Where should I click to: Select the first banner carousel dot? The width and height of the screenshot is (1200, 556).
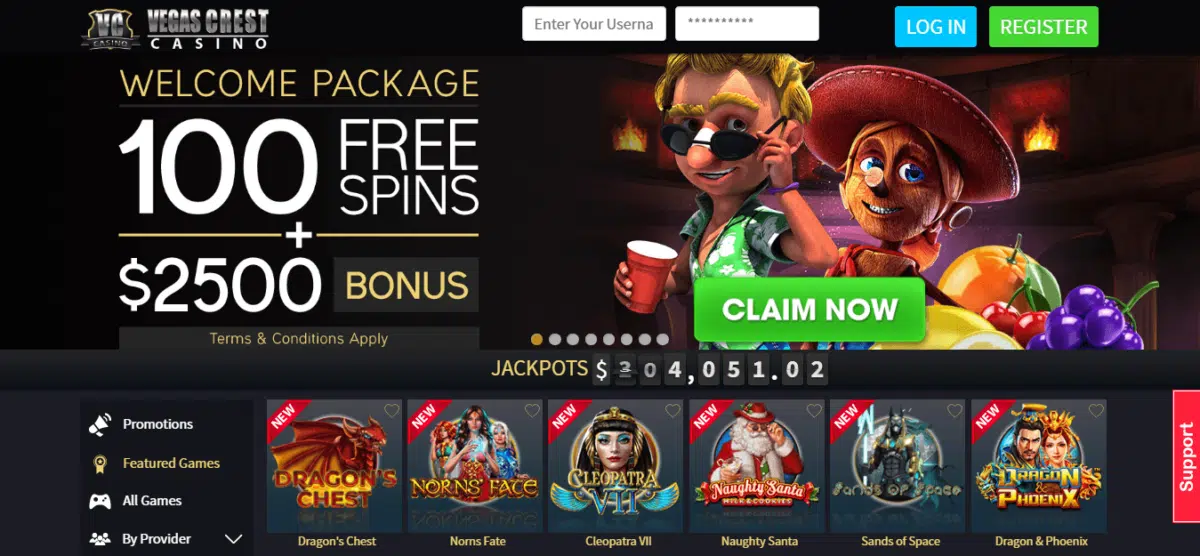(x=537, y=339)
